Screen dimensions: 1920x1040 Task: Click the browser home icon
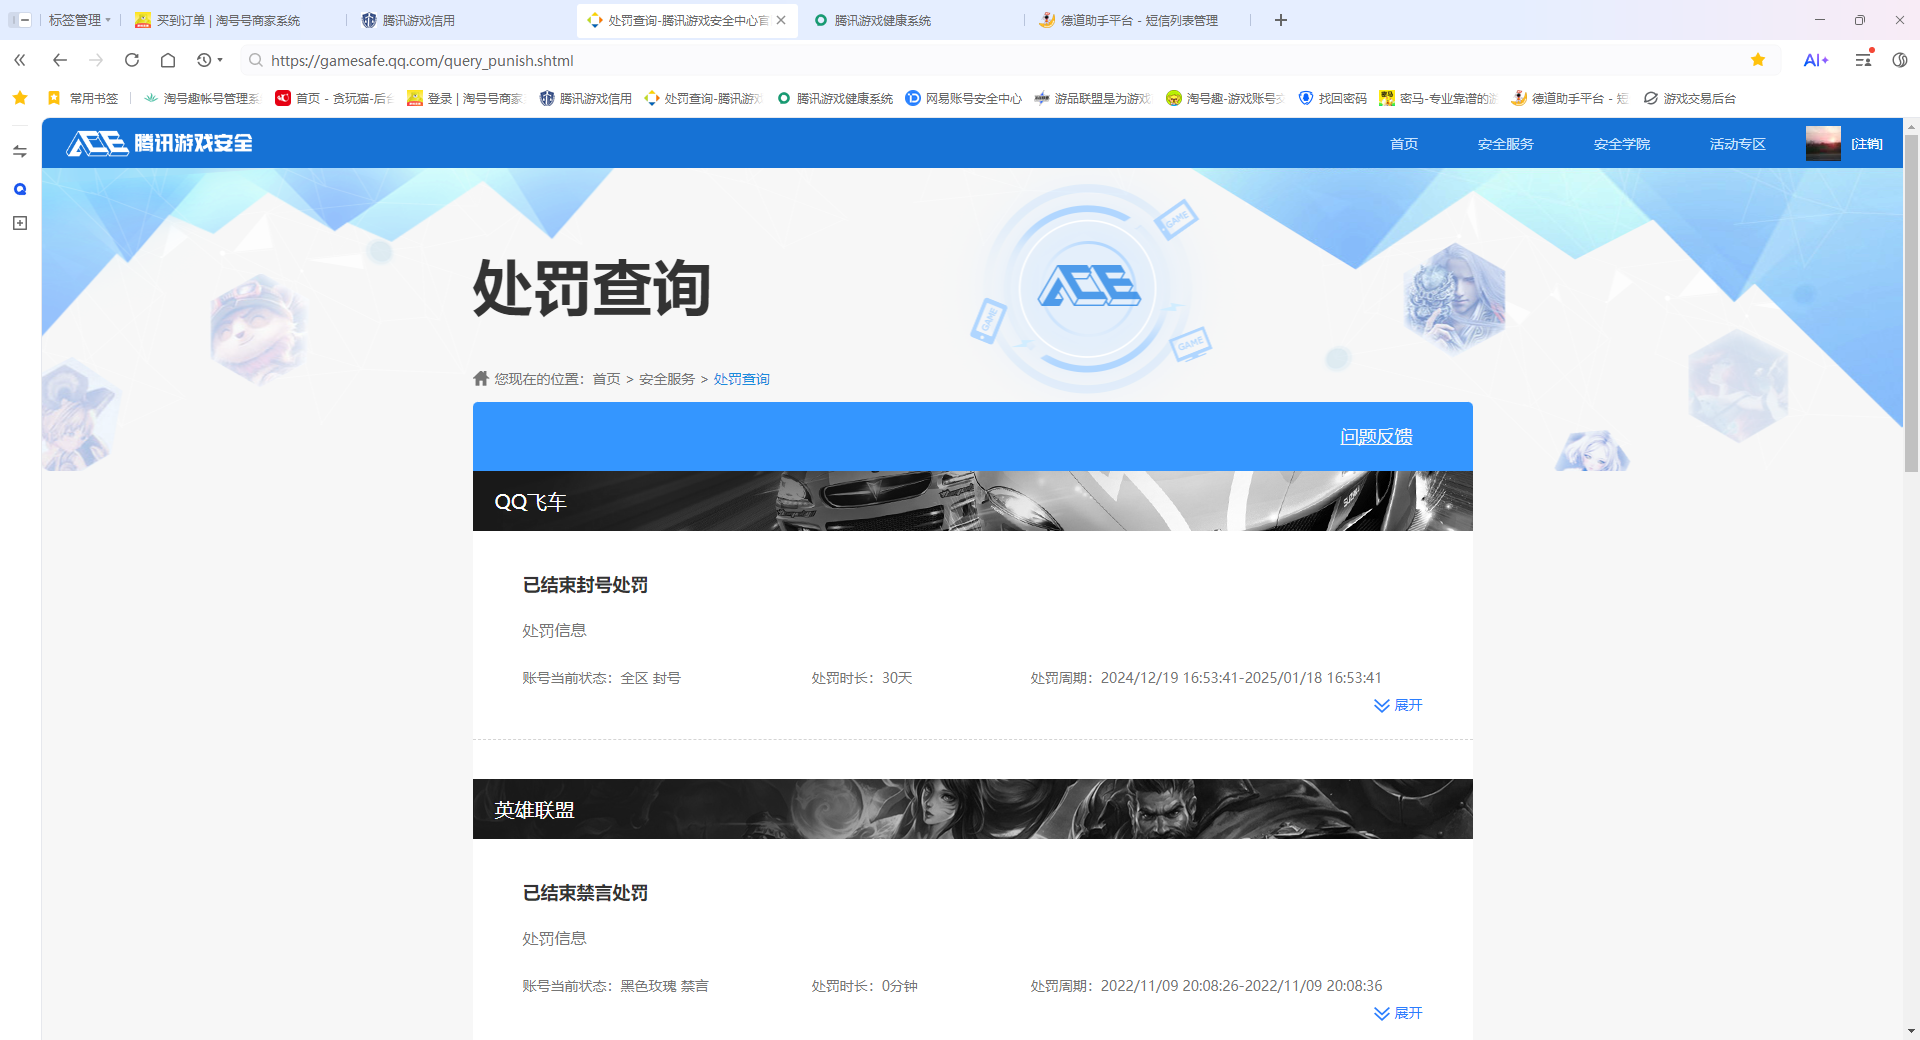pos(167,60)
